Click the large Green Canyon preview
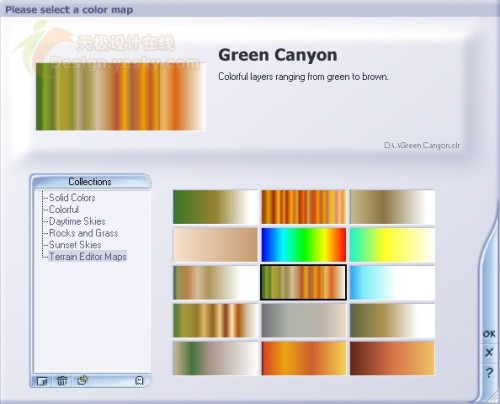Screen dimensions: 500x404 tap(120, 96)
